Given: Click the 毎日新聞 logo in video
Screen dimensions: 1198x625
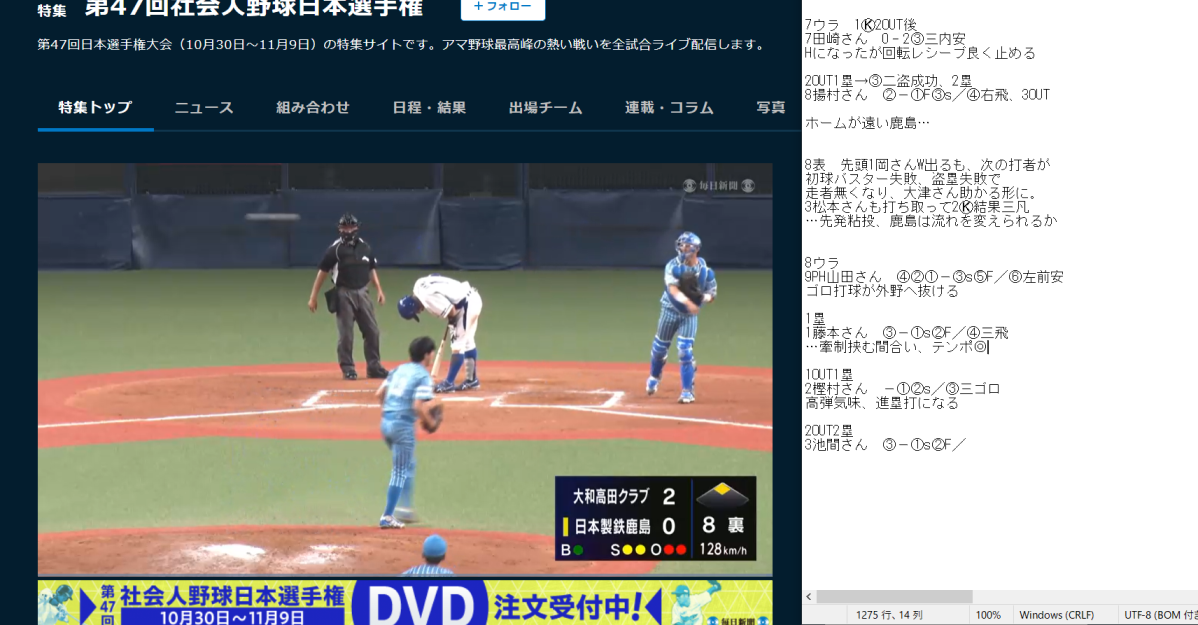Looking at the screenshot, I should 718,186.
